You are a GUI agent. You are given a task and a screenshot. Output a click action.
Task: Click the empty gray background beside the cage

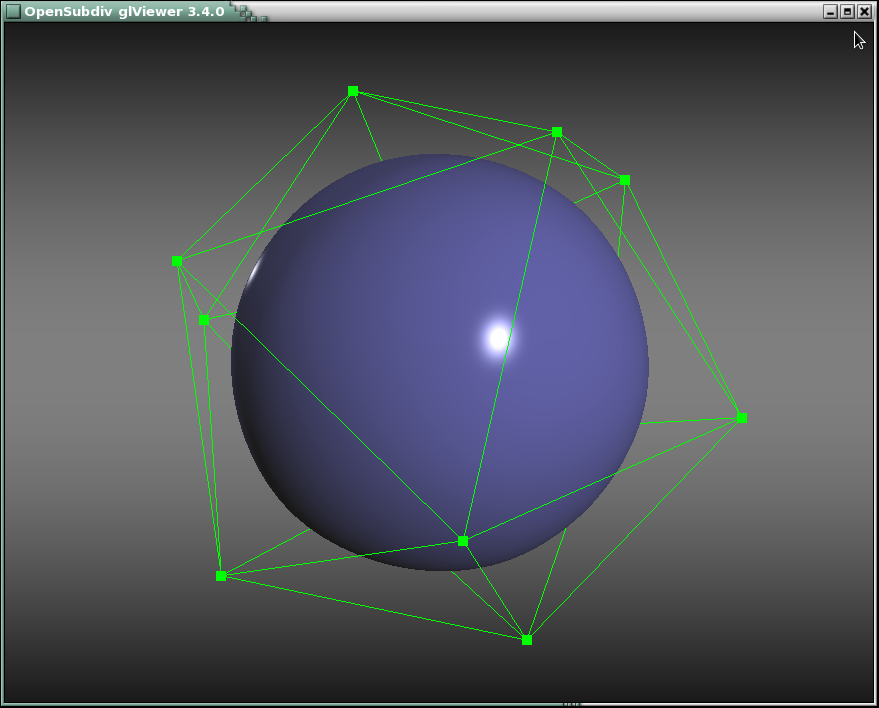point(90,450)
